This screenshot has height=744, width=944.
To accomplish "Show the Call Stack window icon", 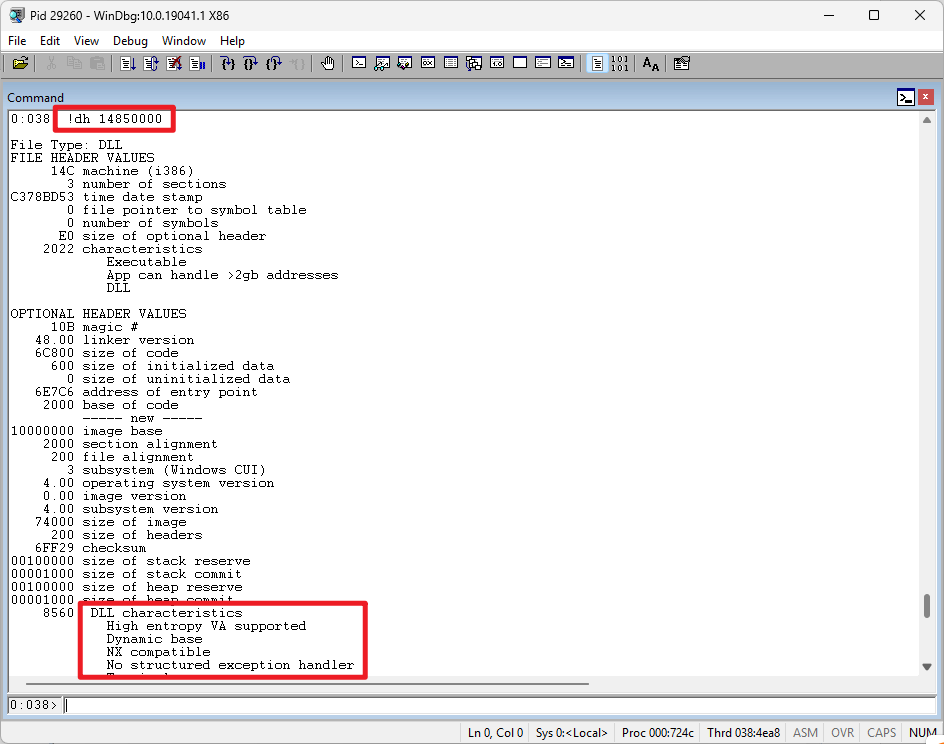I will [474, 63].
